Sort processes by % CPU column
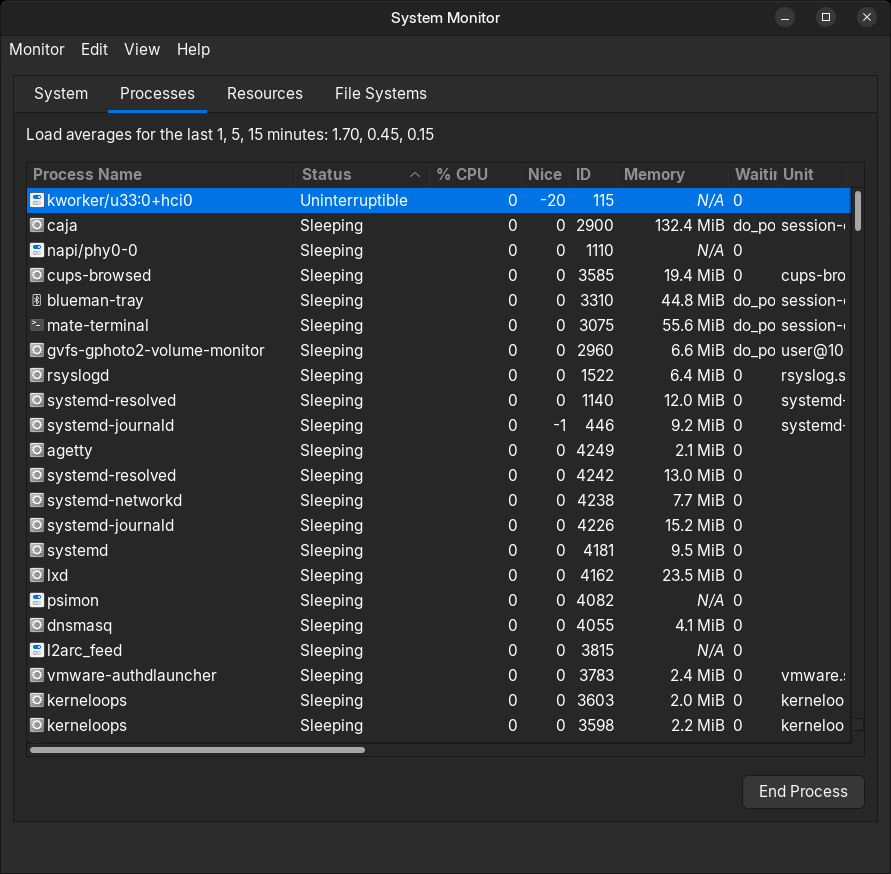 [462, 174]
